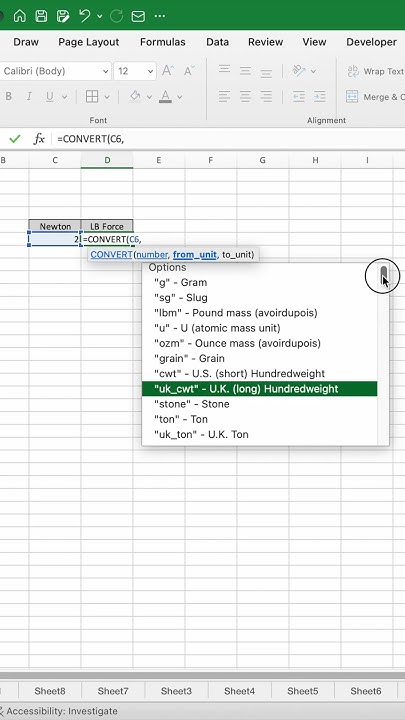Screen dimensions: 405x720
Task: Click the Borders icon
Action: [x=92, y=96]
